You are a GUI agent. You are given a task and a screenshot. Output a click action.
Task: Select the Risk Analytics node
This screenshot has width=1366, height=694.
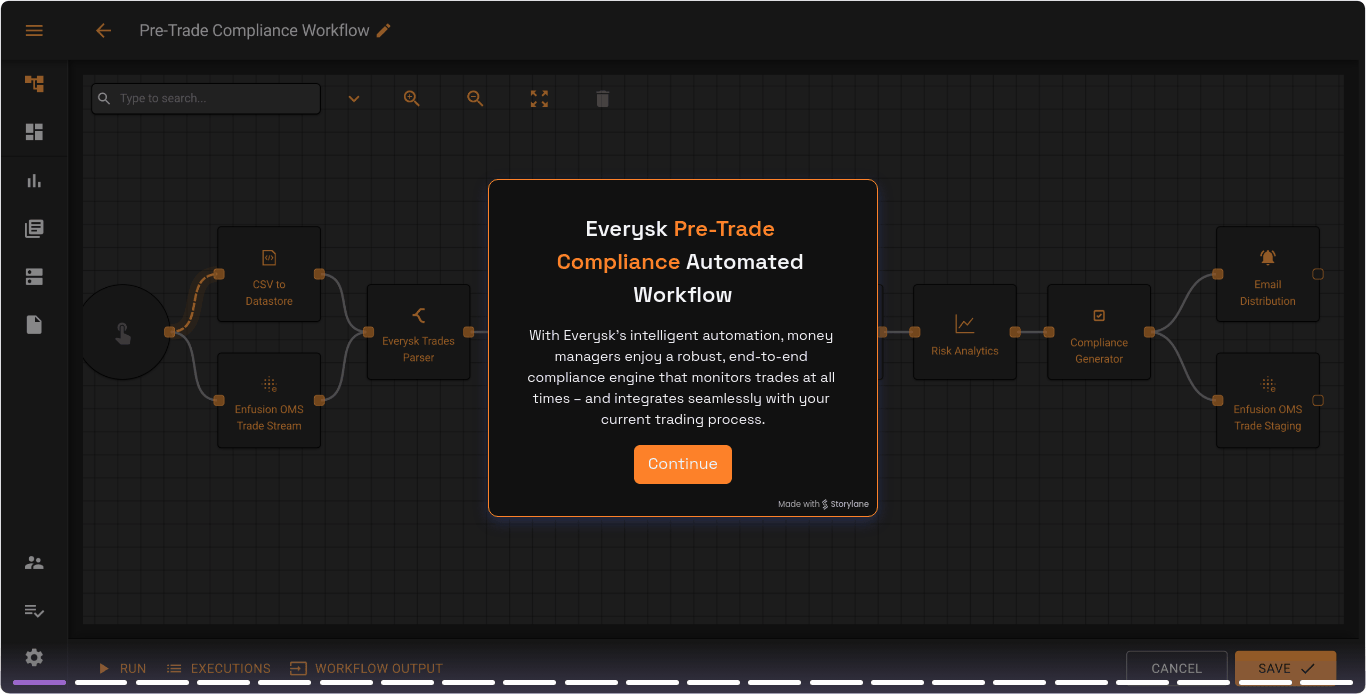click(x=964, y=332)
